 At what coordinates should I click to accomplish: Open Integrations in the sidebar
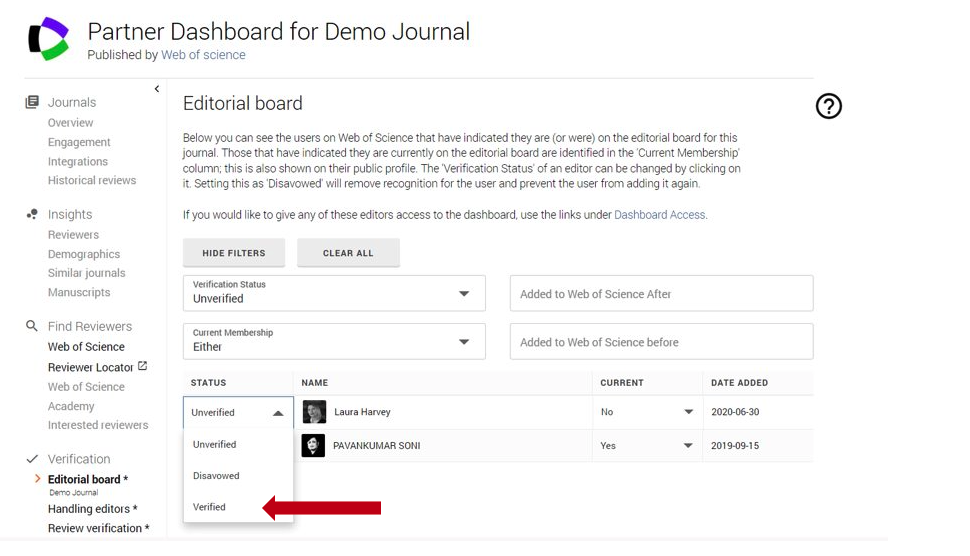click(x=78, y=161)
